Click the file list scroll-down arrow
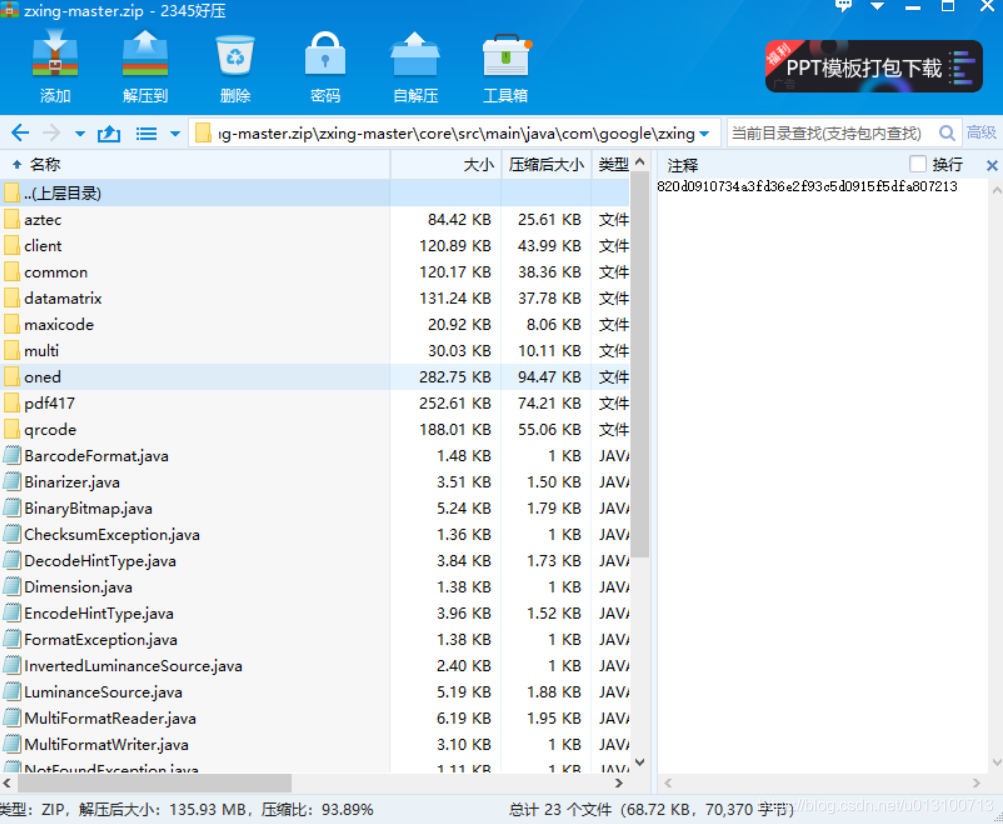The image size is (1003, 824). tap(640, 762)
